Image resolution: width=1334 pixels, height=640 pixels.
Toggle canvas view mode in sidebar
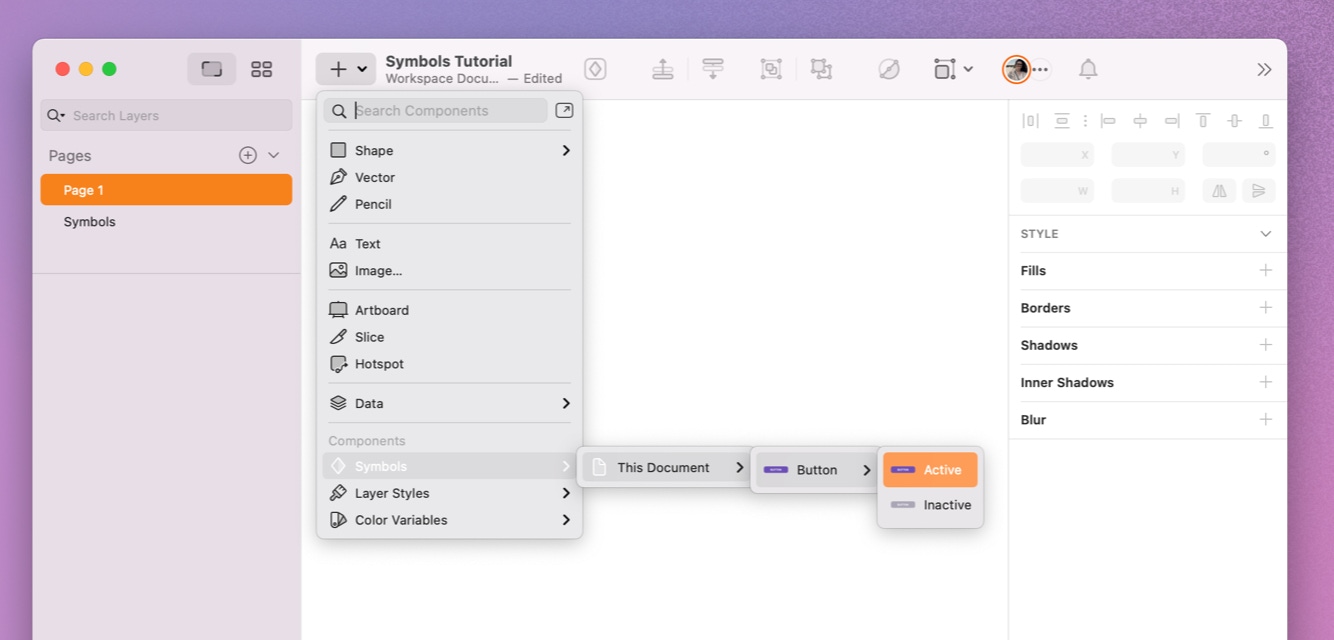tap(212, 69)
